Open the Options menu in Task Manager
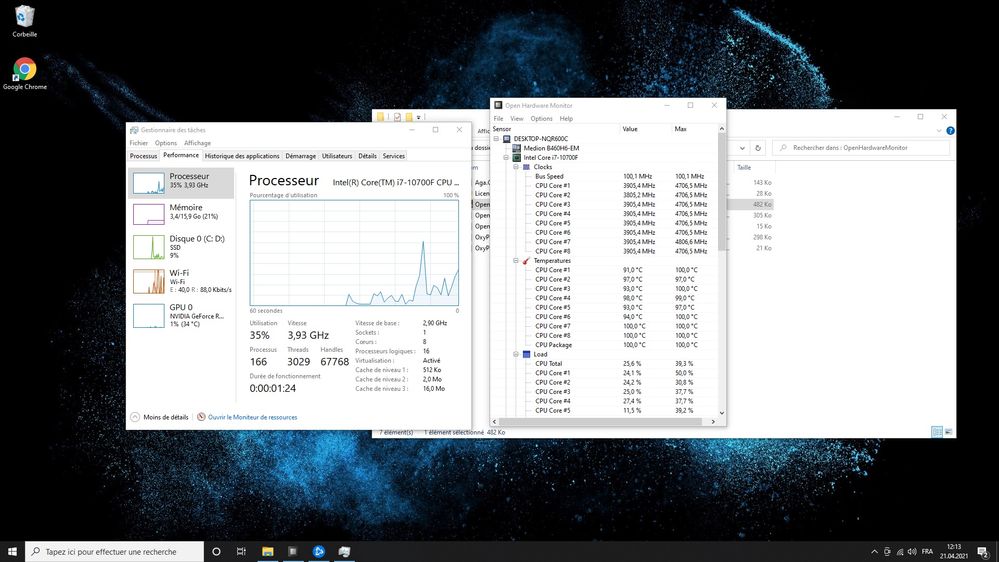Image resolution: width=999 pixels, height=562 pixels. click(166, 143)
